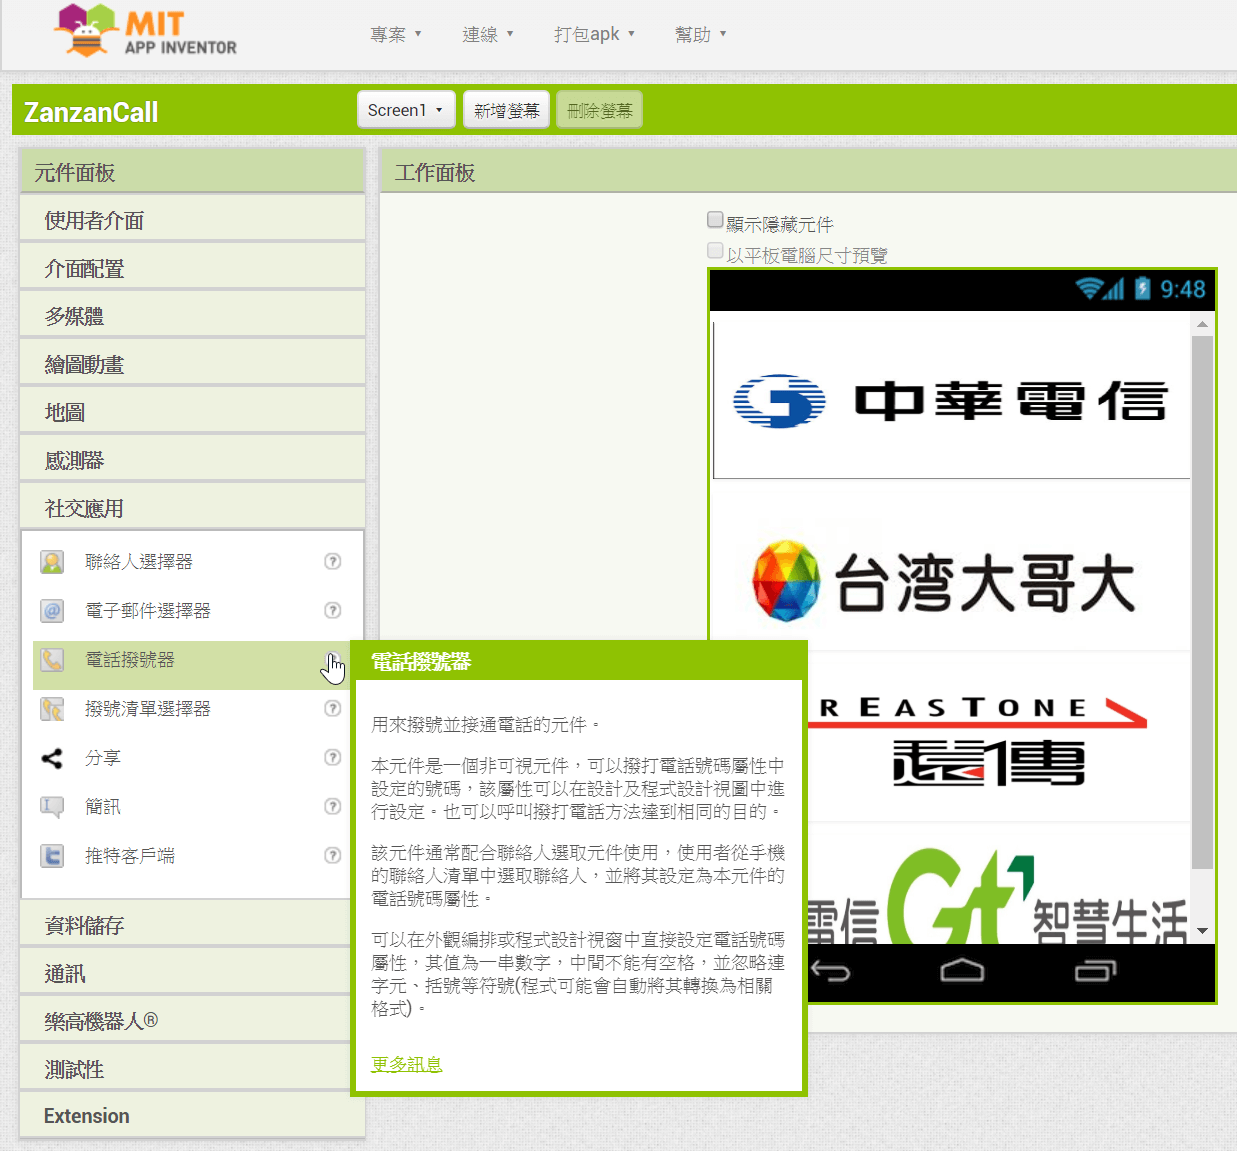
Task: Select the 電話撥號器 phone icon
Action: tap(52, 660)
